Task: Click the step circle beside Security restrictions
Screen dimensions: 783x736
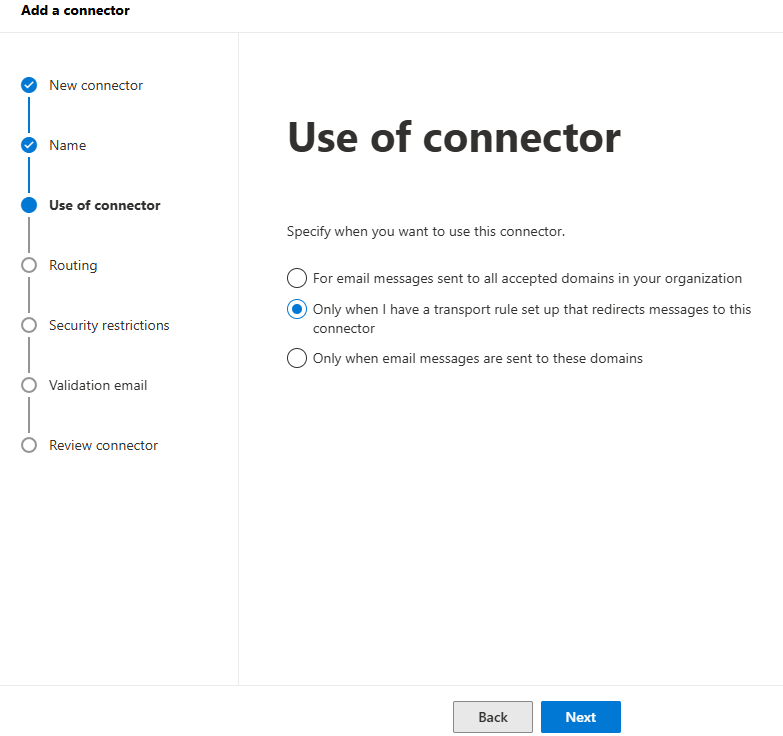Action: (x=29, y=325)
